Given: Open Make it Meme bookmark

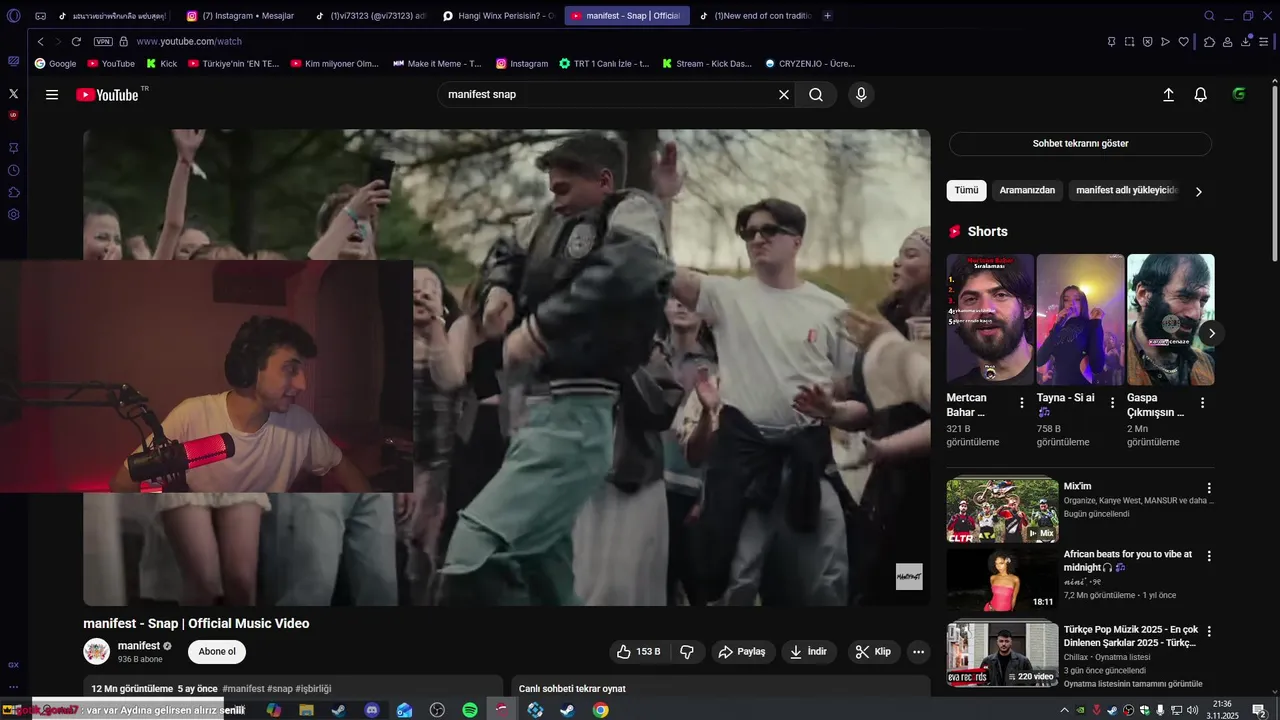Looking at the screenshot, I should click(437, 63).
